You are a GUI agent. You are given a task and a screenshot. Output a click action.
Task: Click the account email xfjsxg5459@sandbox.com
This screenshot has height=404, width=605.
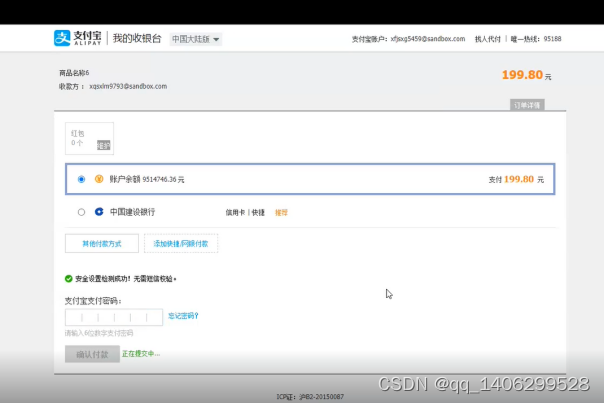pyautogui.click(x=428, y=39)
